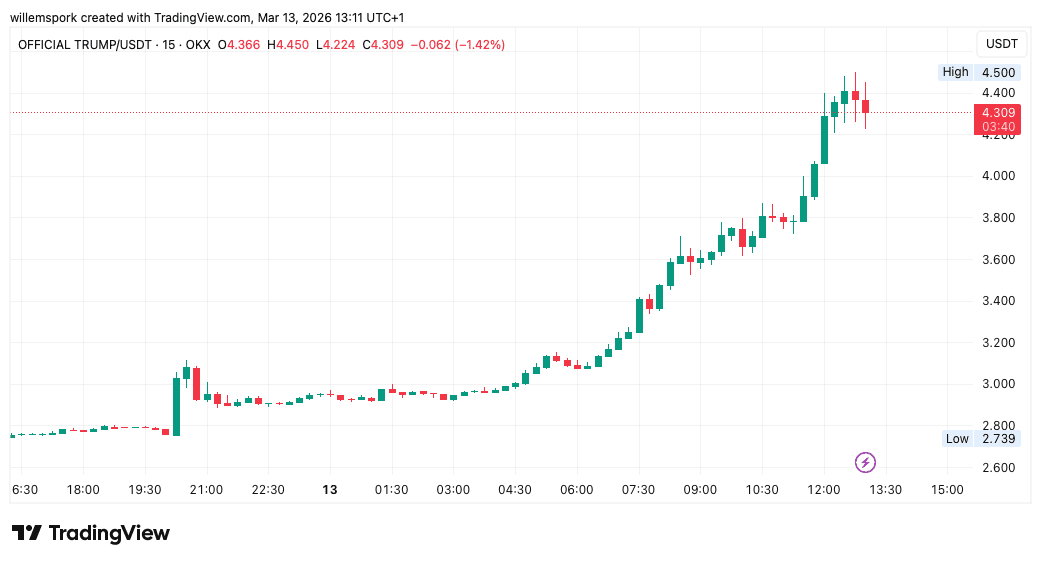Click the TradingView wordmark text
The image size is (1041, 563).
point(108,533)
